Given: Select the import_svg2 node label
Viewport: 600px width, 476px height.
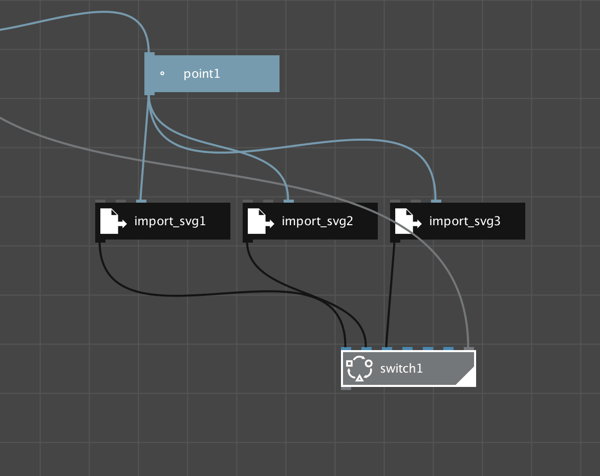Looking at the screenshot, I should 317,221.
